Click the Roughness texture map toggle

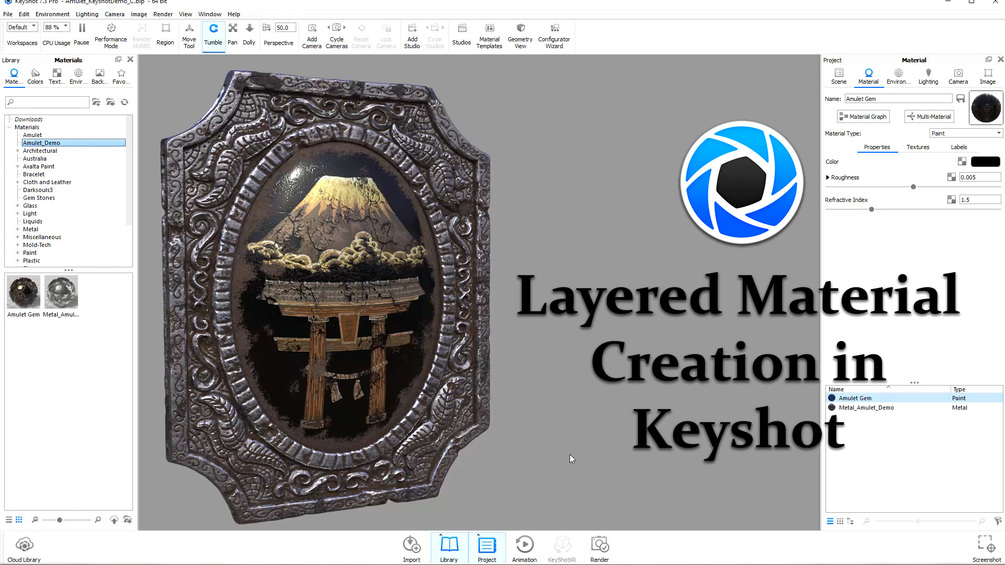(951, 177)
